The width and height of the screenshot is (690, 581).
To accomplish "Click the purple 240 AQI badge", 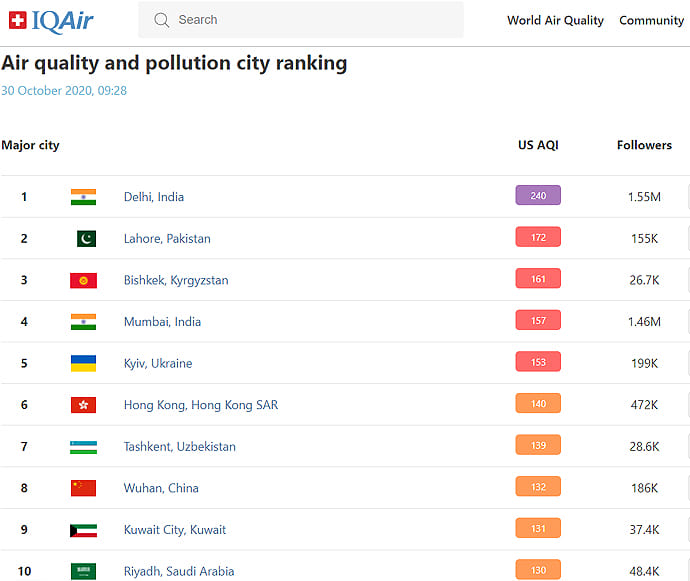I will pyautogui.click(x=538, y=196).
